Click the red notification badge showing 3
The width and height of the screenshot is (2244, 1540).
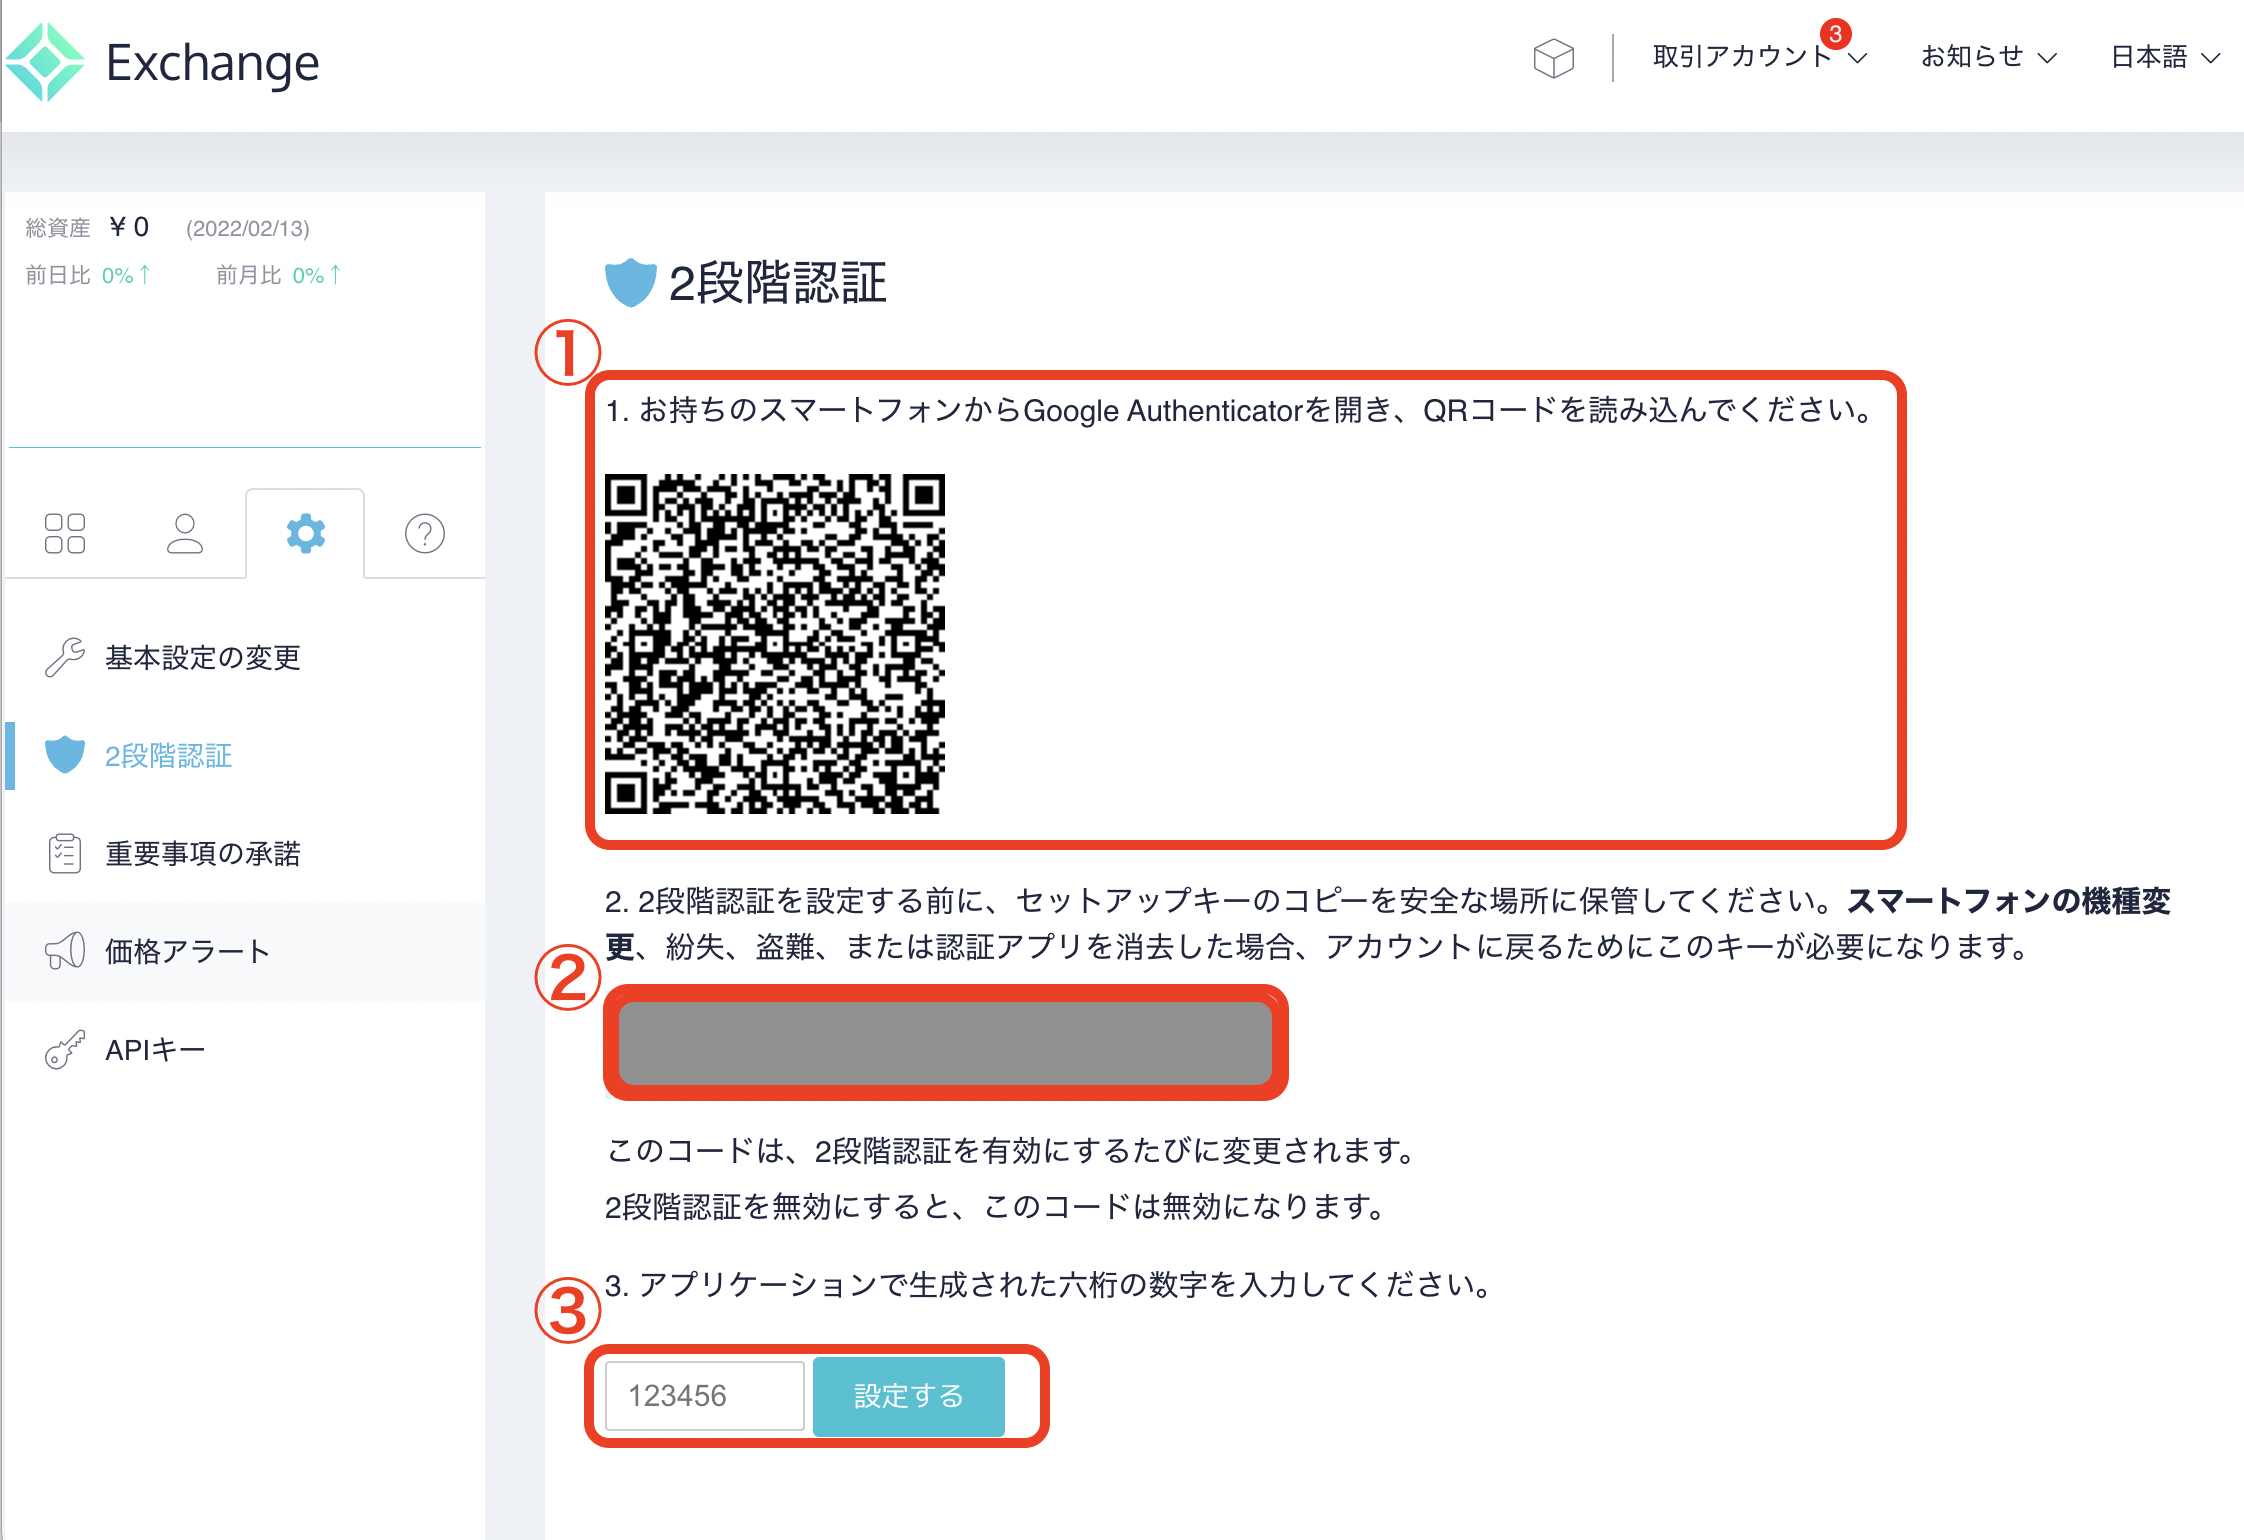[1835, 34]
